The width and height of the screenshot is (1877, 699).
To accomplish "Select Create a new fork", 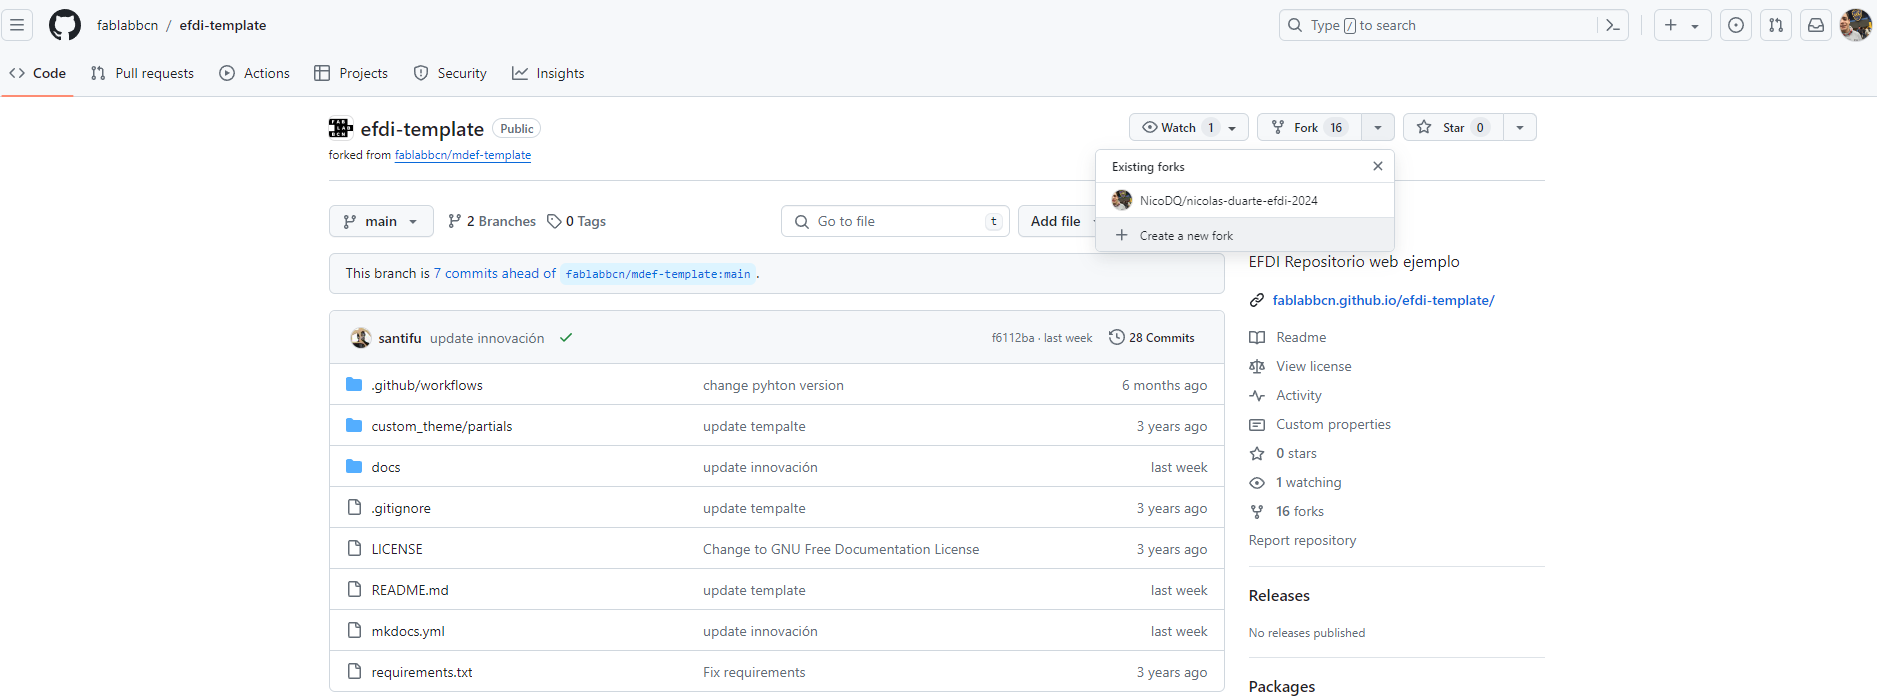I will (1245, 235).
